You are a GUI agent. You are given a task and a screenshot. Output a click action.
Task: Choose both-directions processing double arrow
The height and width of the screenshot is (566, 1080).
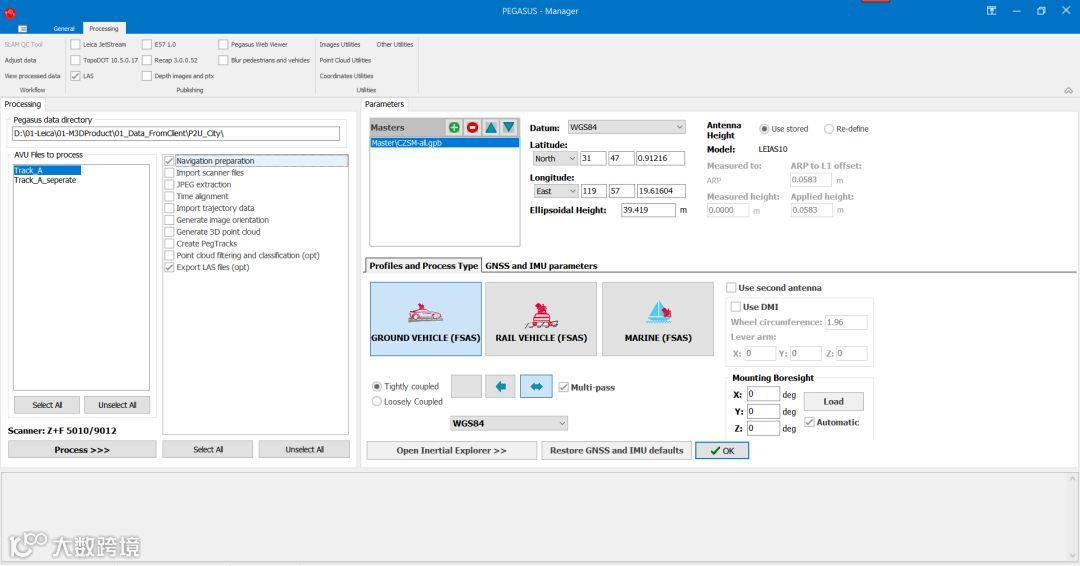pyautogui.click(x=536, y=386)
